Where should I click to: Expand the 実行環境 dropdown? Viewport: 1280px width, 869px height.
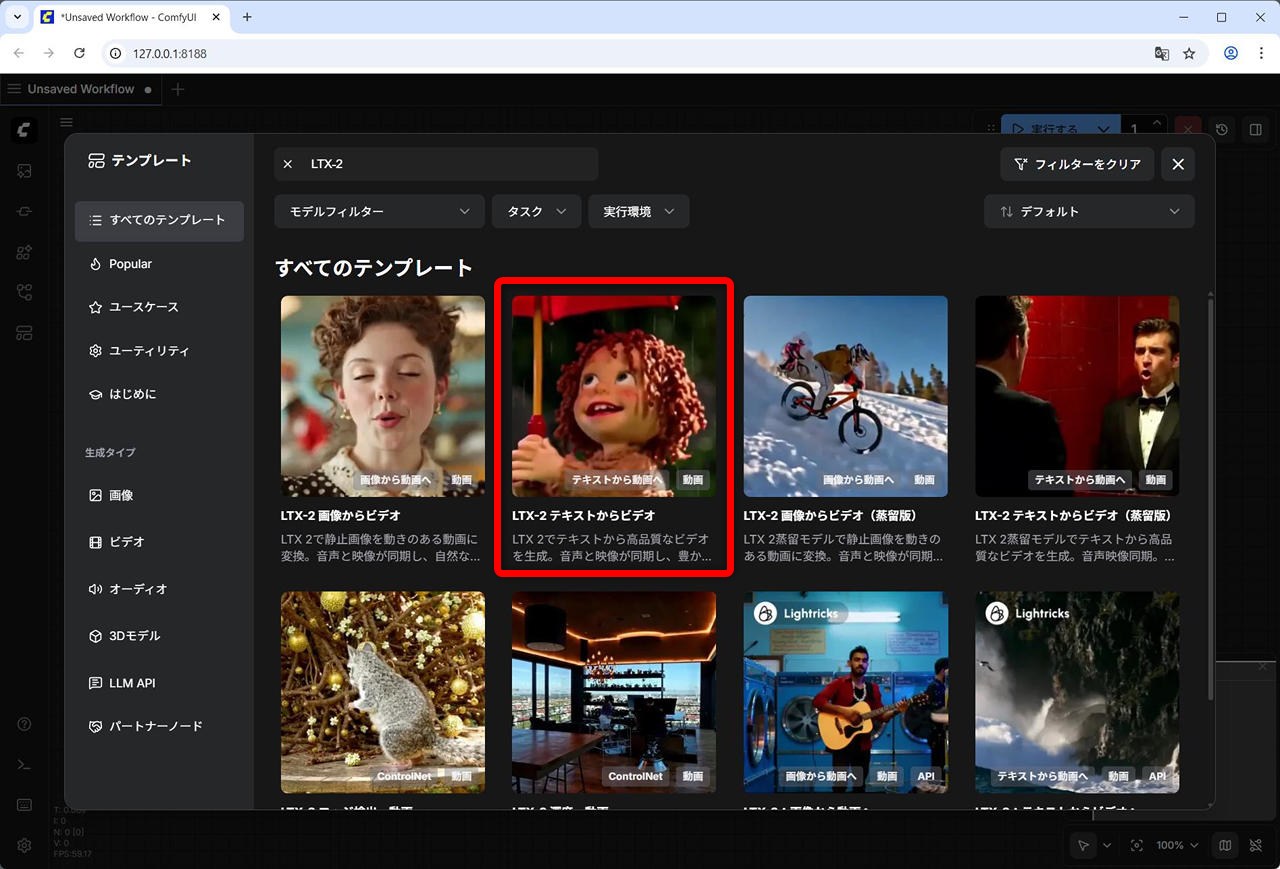[x=638, y=212]
